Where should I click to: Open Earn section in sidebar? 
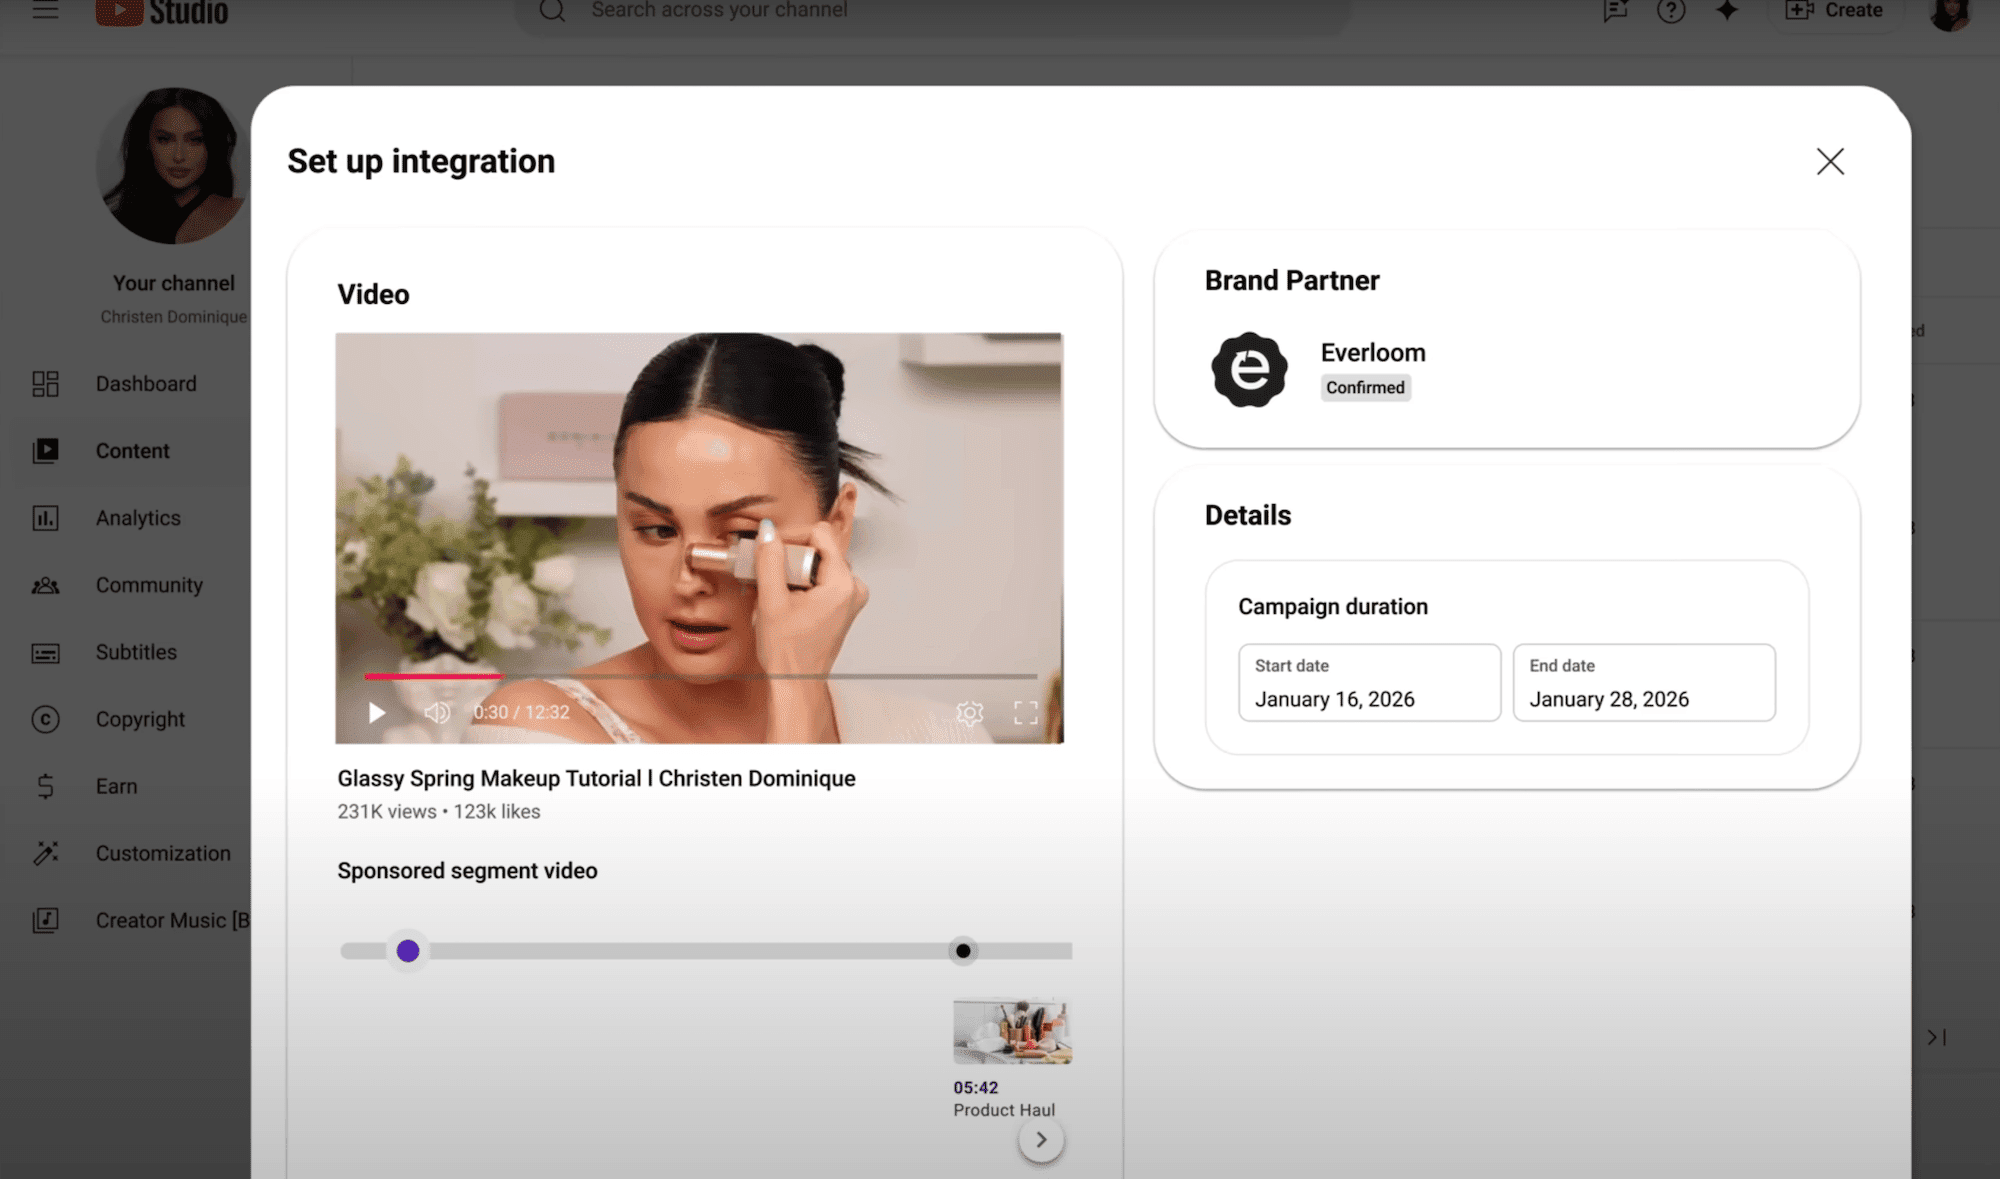point(116,786)
